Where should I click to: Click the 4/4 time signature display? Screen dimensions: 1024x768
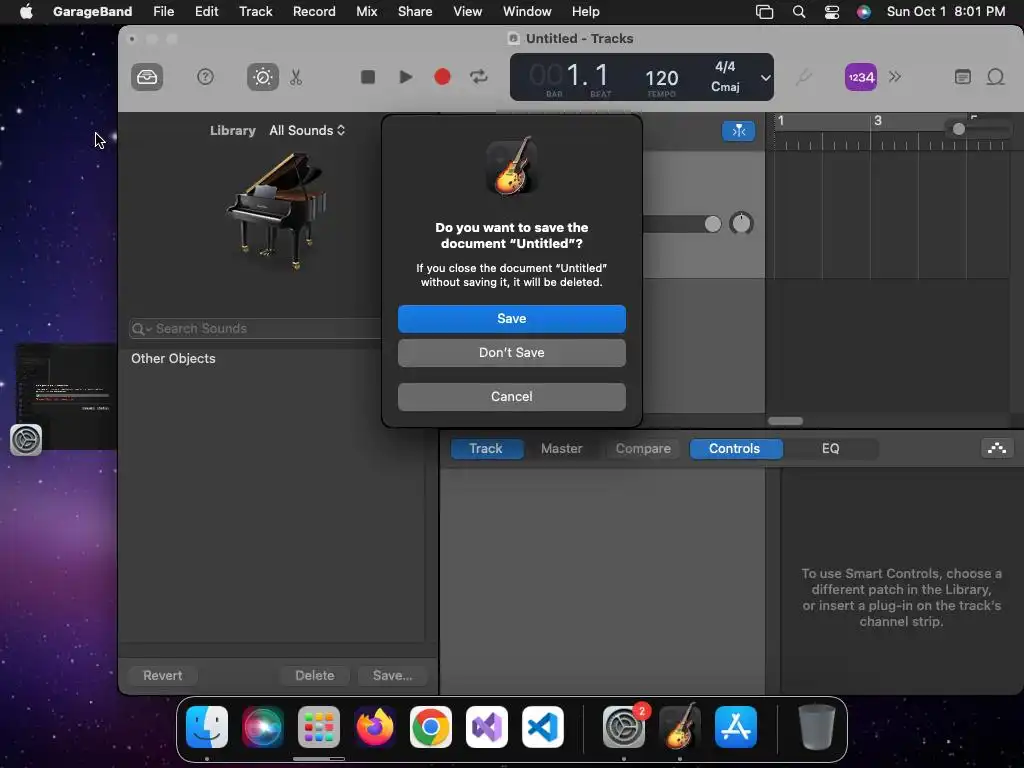(x=725, y=67)
